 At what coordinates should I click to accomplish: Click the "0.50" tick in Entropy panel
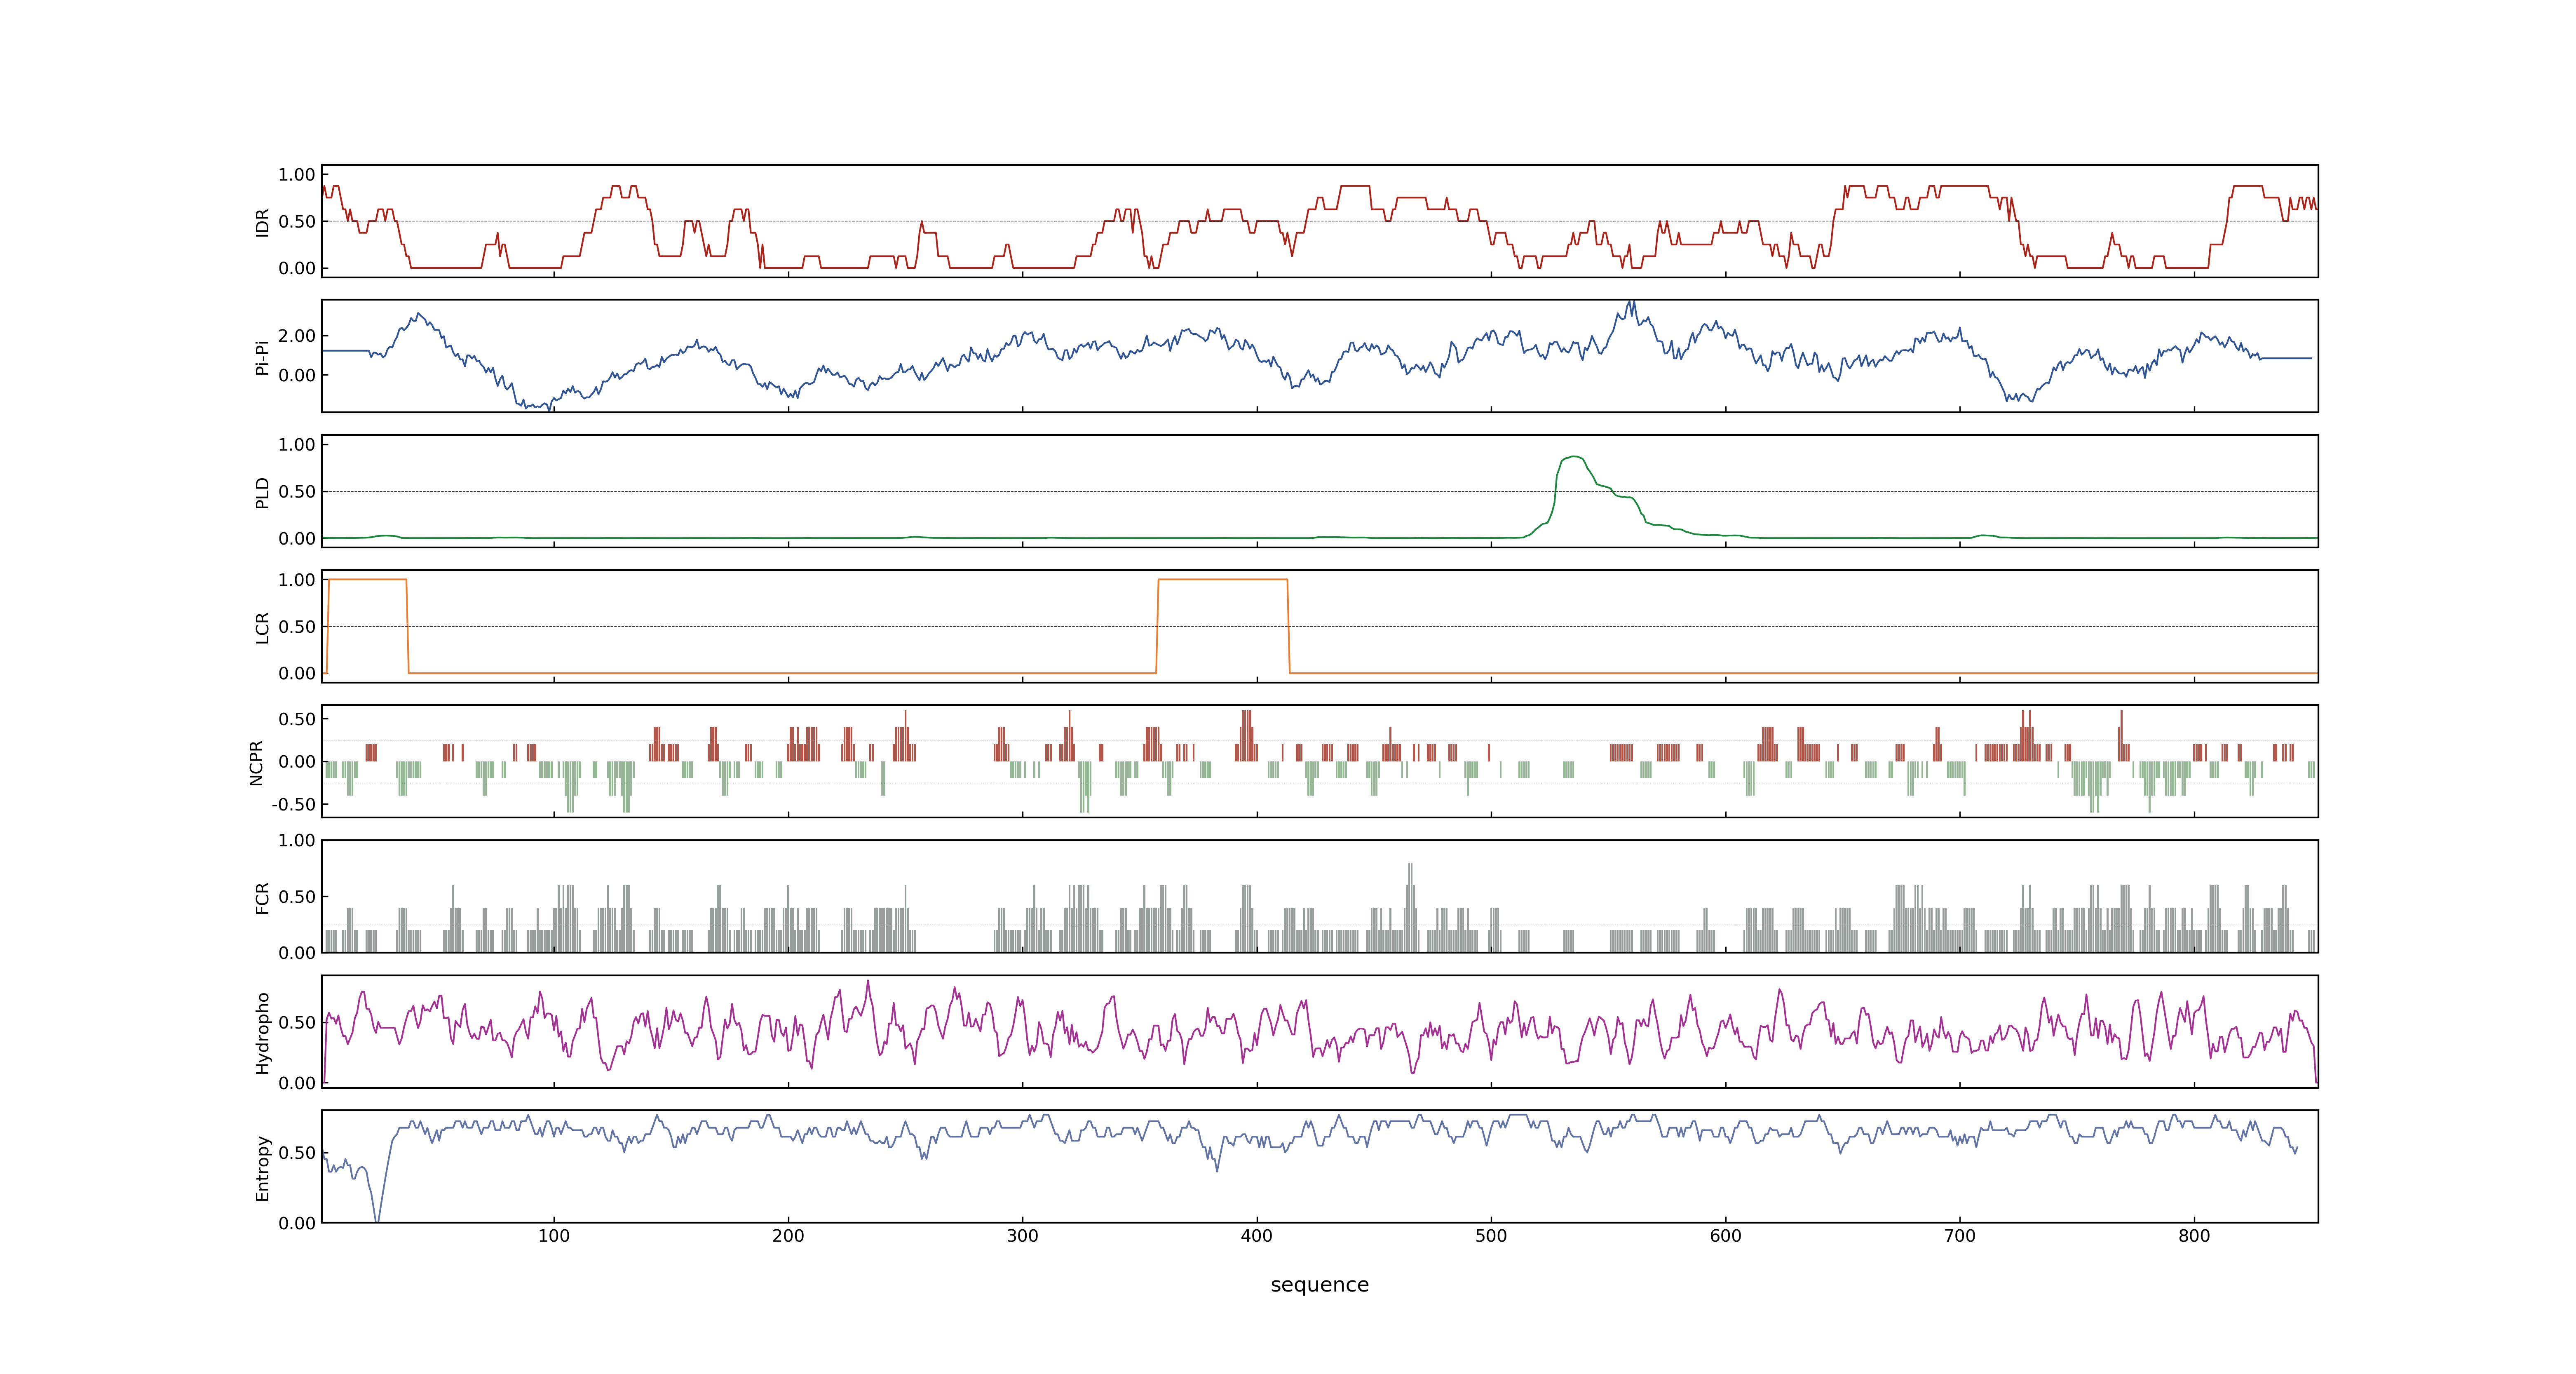(297, 1153)
